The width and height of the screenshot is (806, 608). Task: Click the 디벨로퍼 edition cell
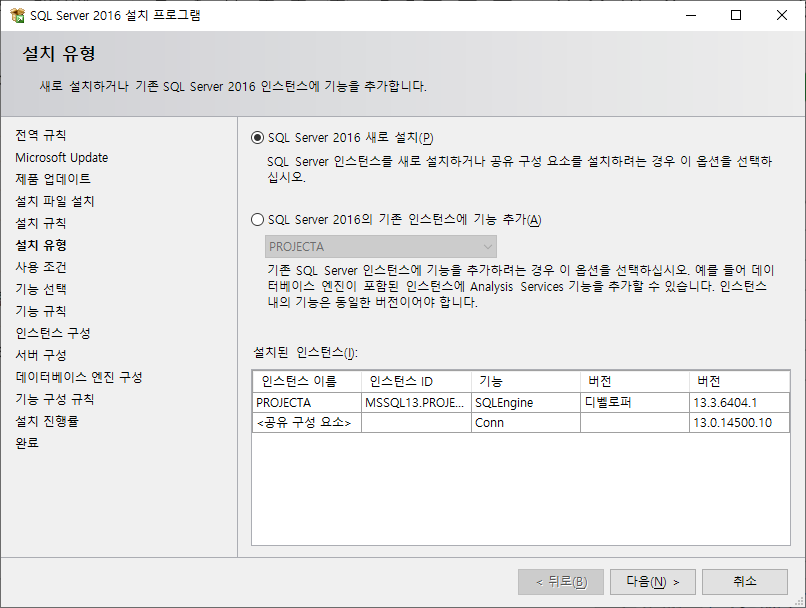pos(635,403)
